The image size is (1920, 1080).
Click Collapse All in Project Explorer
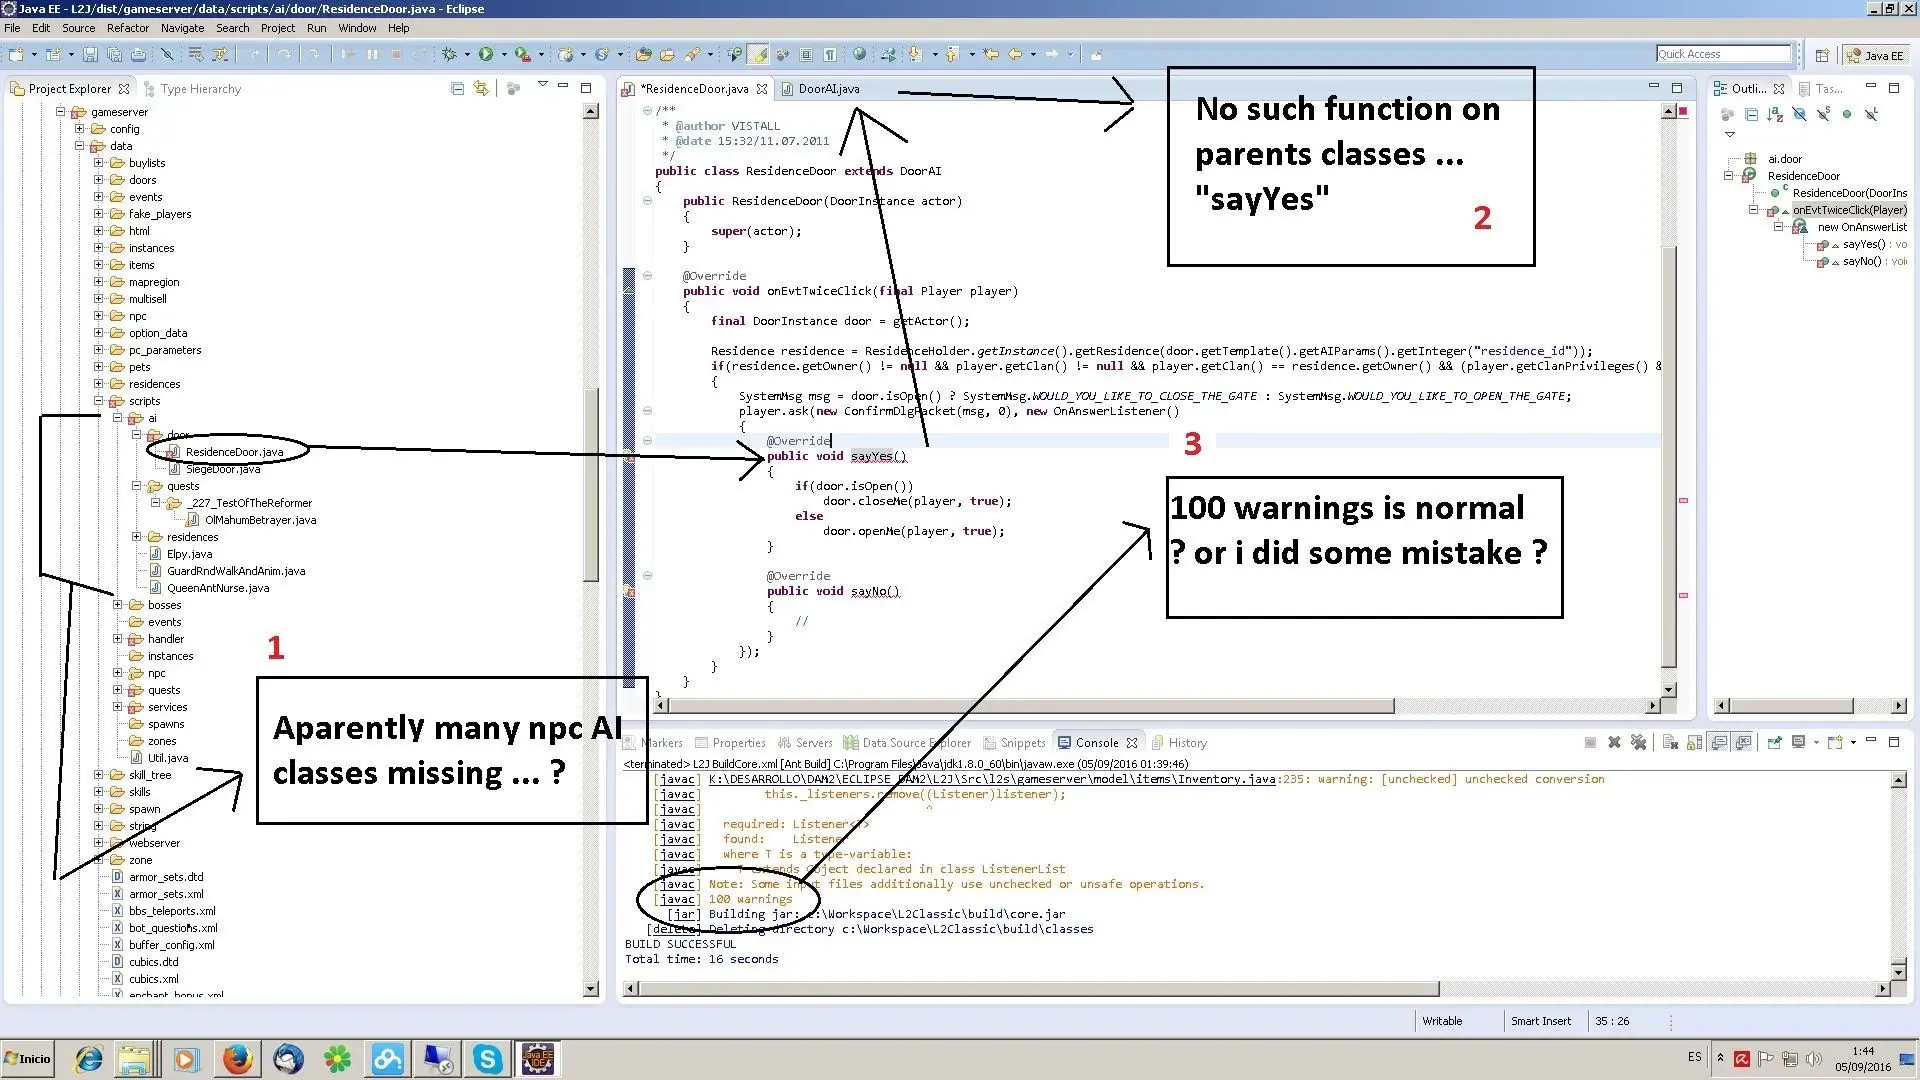(x=457, y=88)
